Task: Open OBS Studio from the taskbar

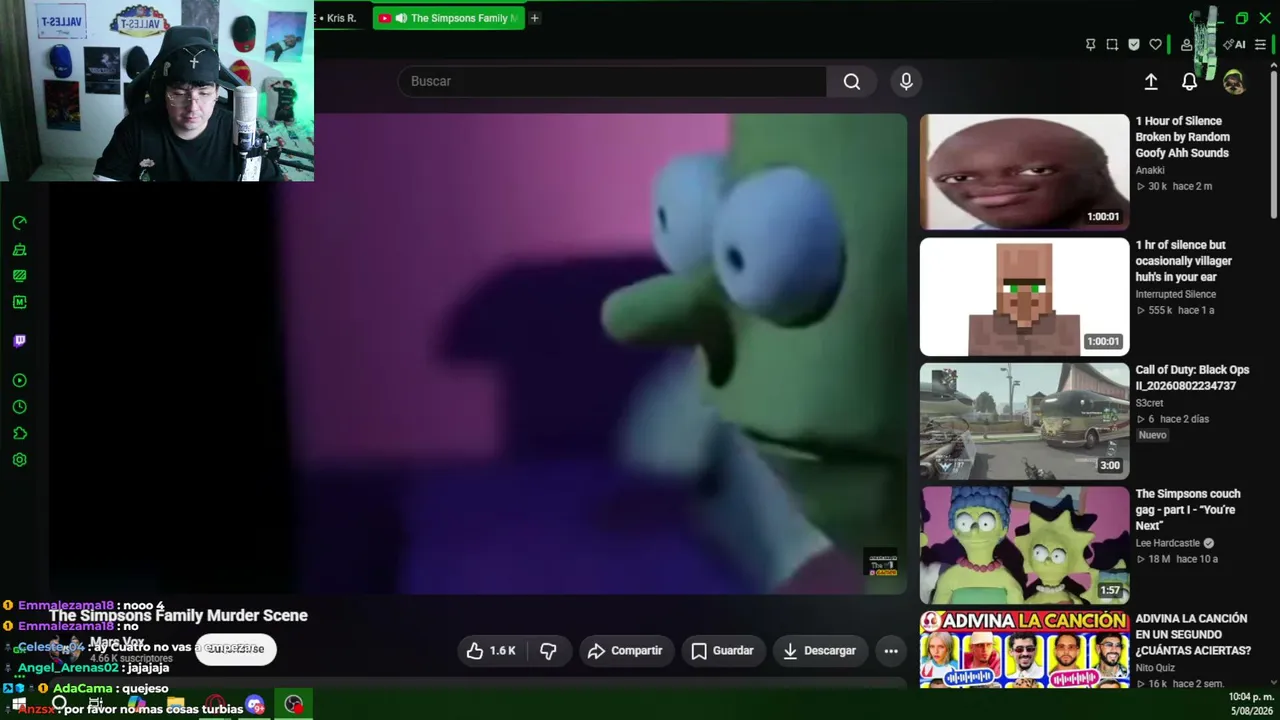Action: 294,705
